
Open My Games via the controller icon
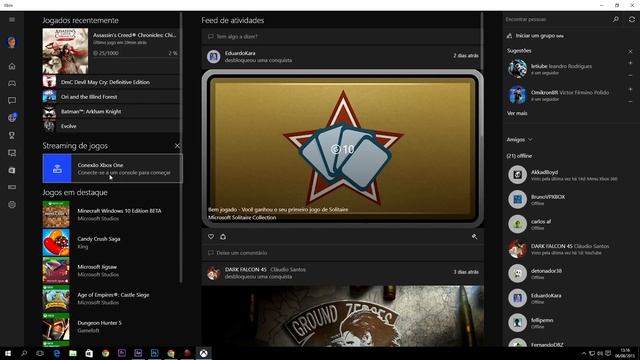point(12,83)
